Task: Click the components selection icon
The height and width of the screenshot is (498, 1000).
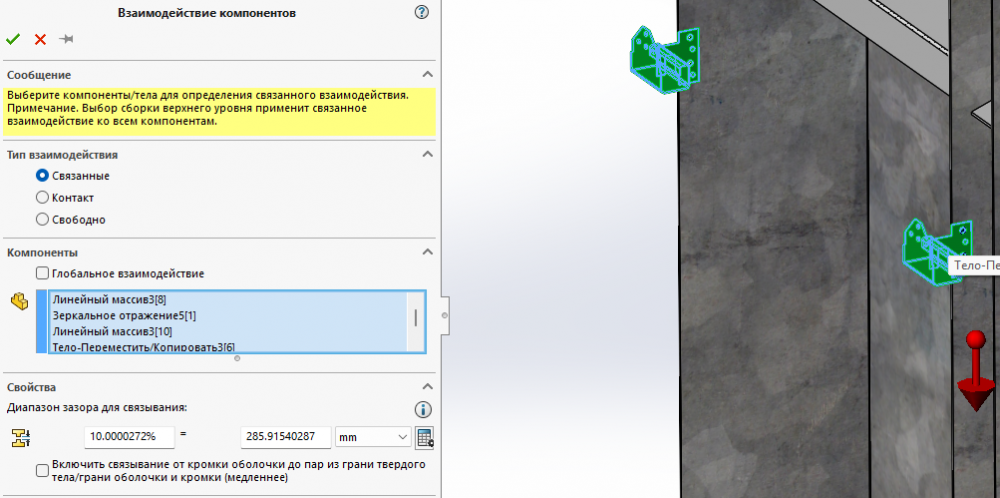Action: click(20, 301)
